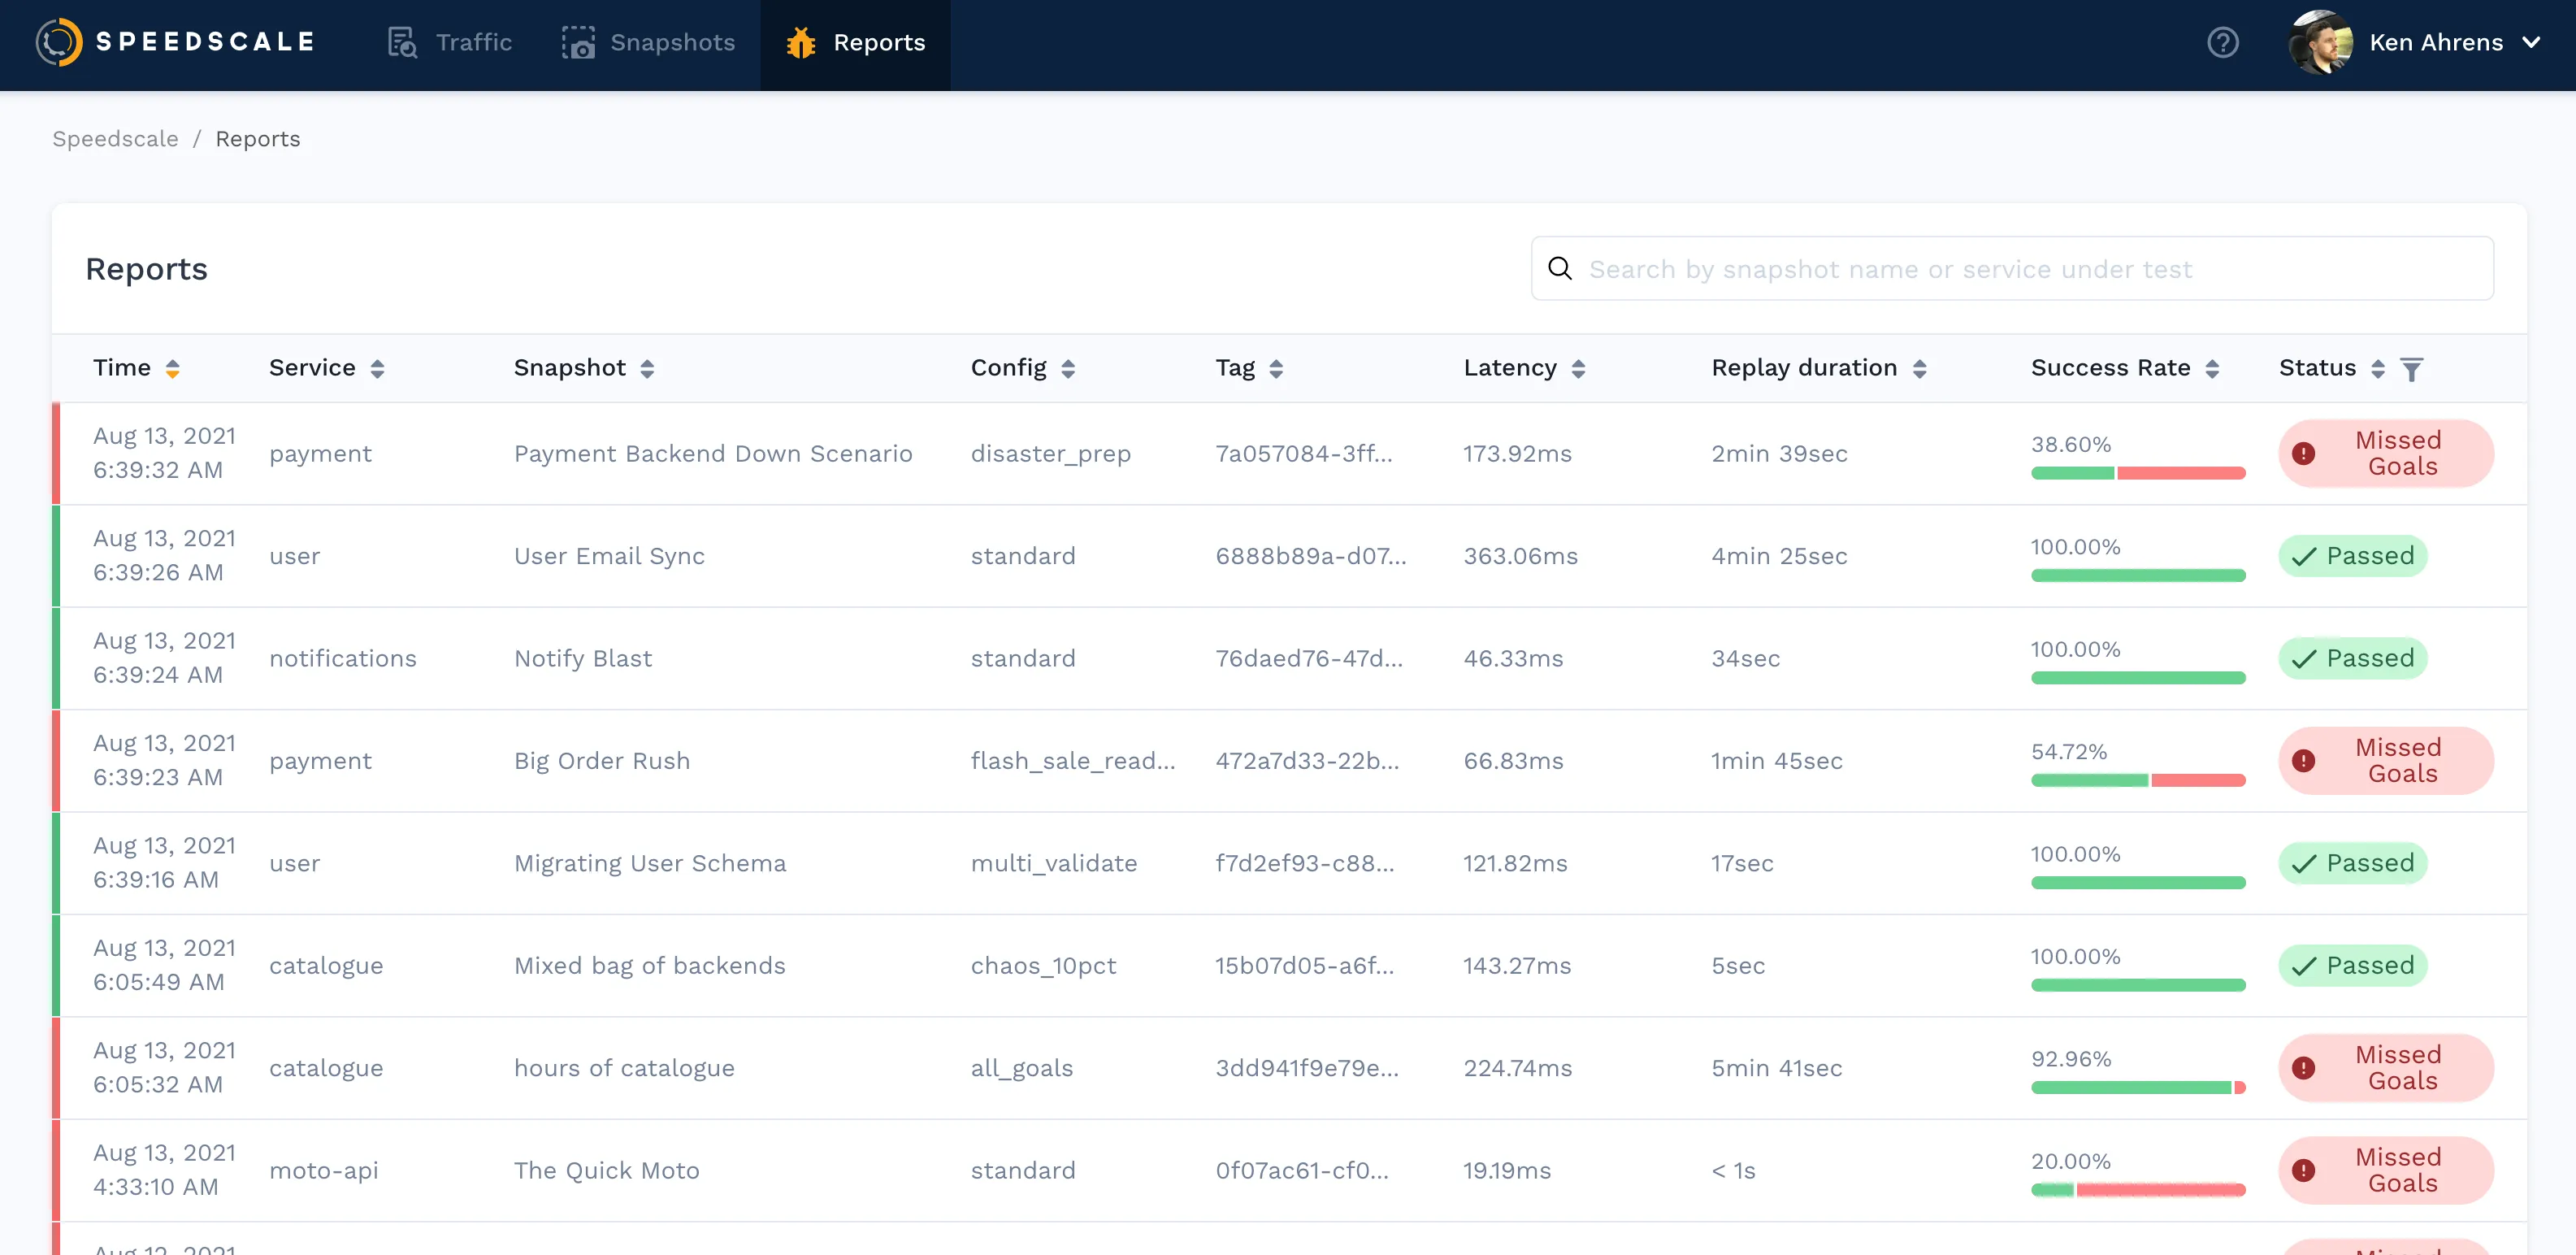
Task: Toggle sorting on the Time column
Action: point(173,368)
